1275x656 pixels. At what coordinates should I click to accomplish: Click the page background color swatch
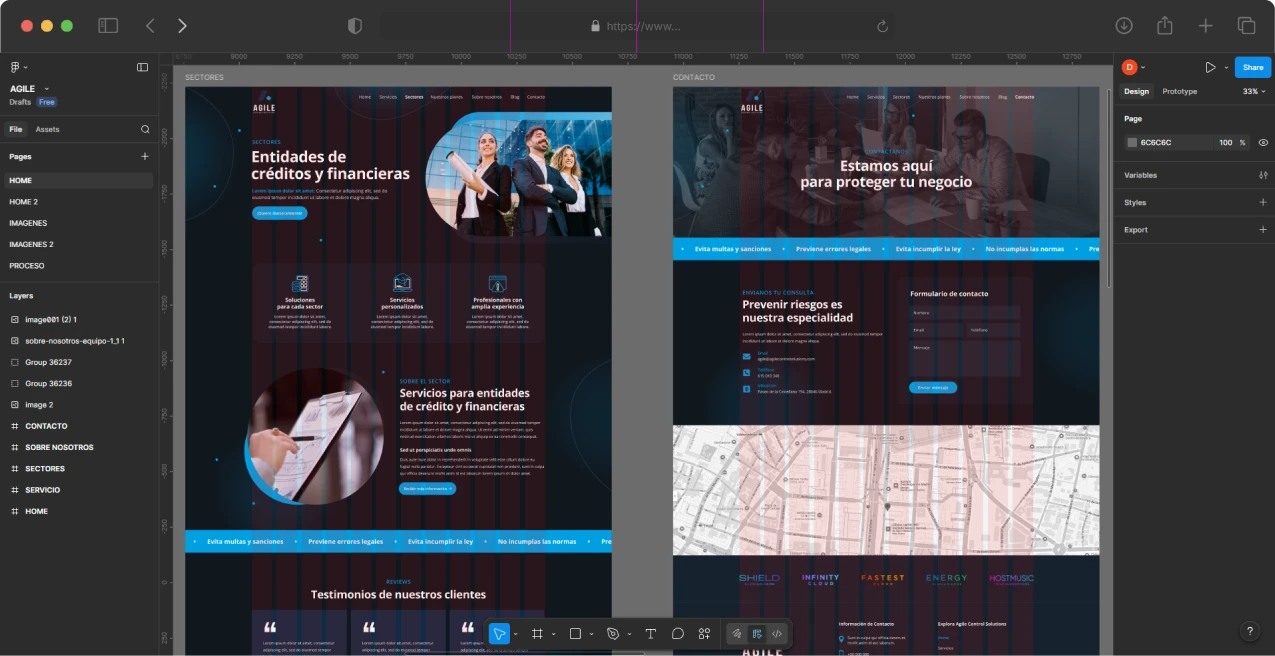1132,143
